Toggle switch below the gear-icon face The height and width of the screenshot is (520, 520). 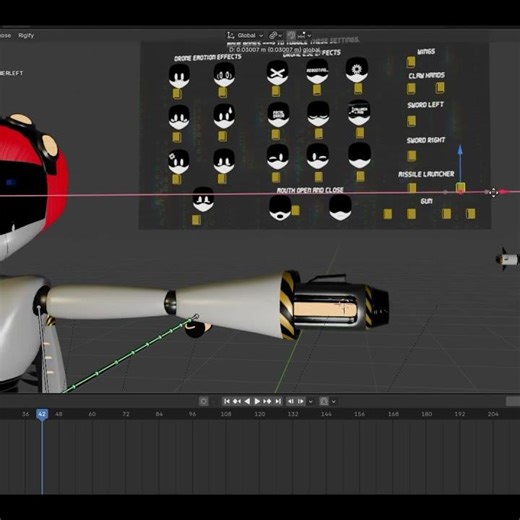point(358,89)
